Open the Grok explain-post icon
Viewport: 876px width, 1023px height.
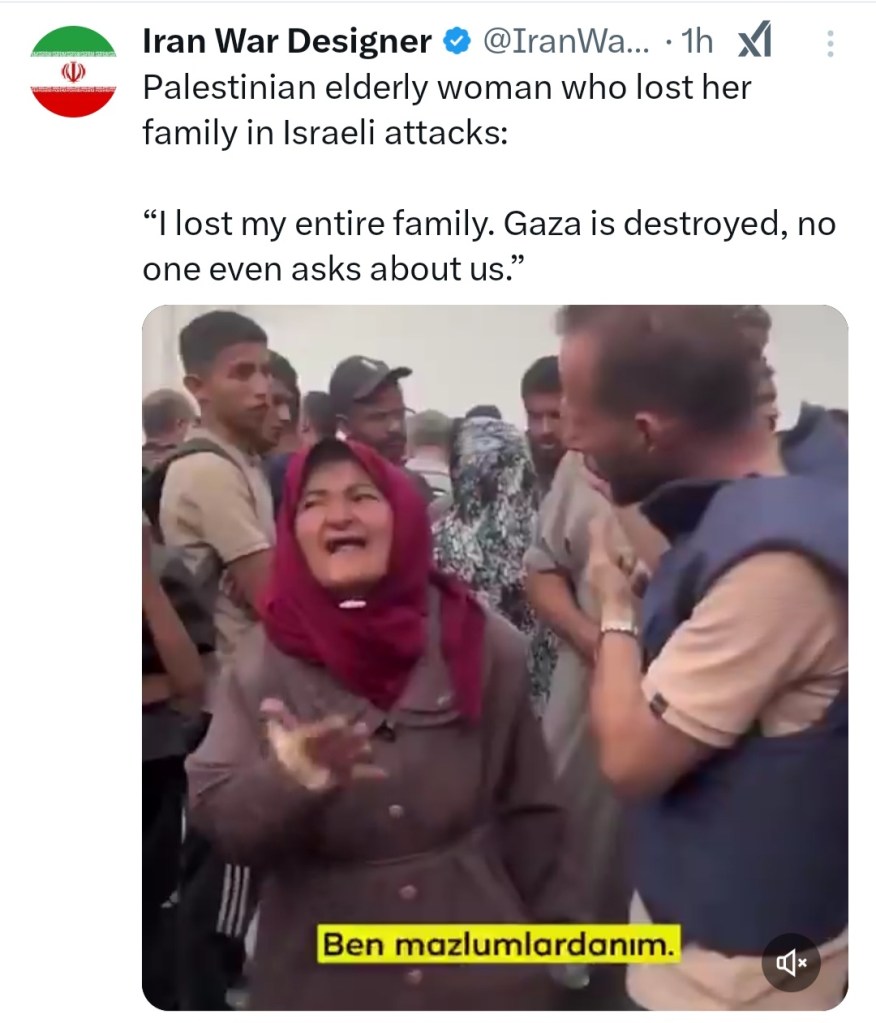click(755, 40)
